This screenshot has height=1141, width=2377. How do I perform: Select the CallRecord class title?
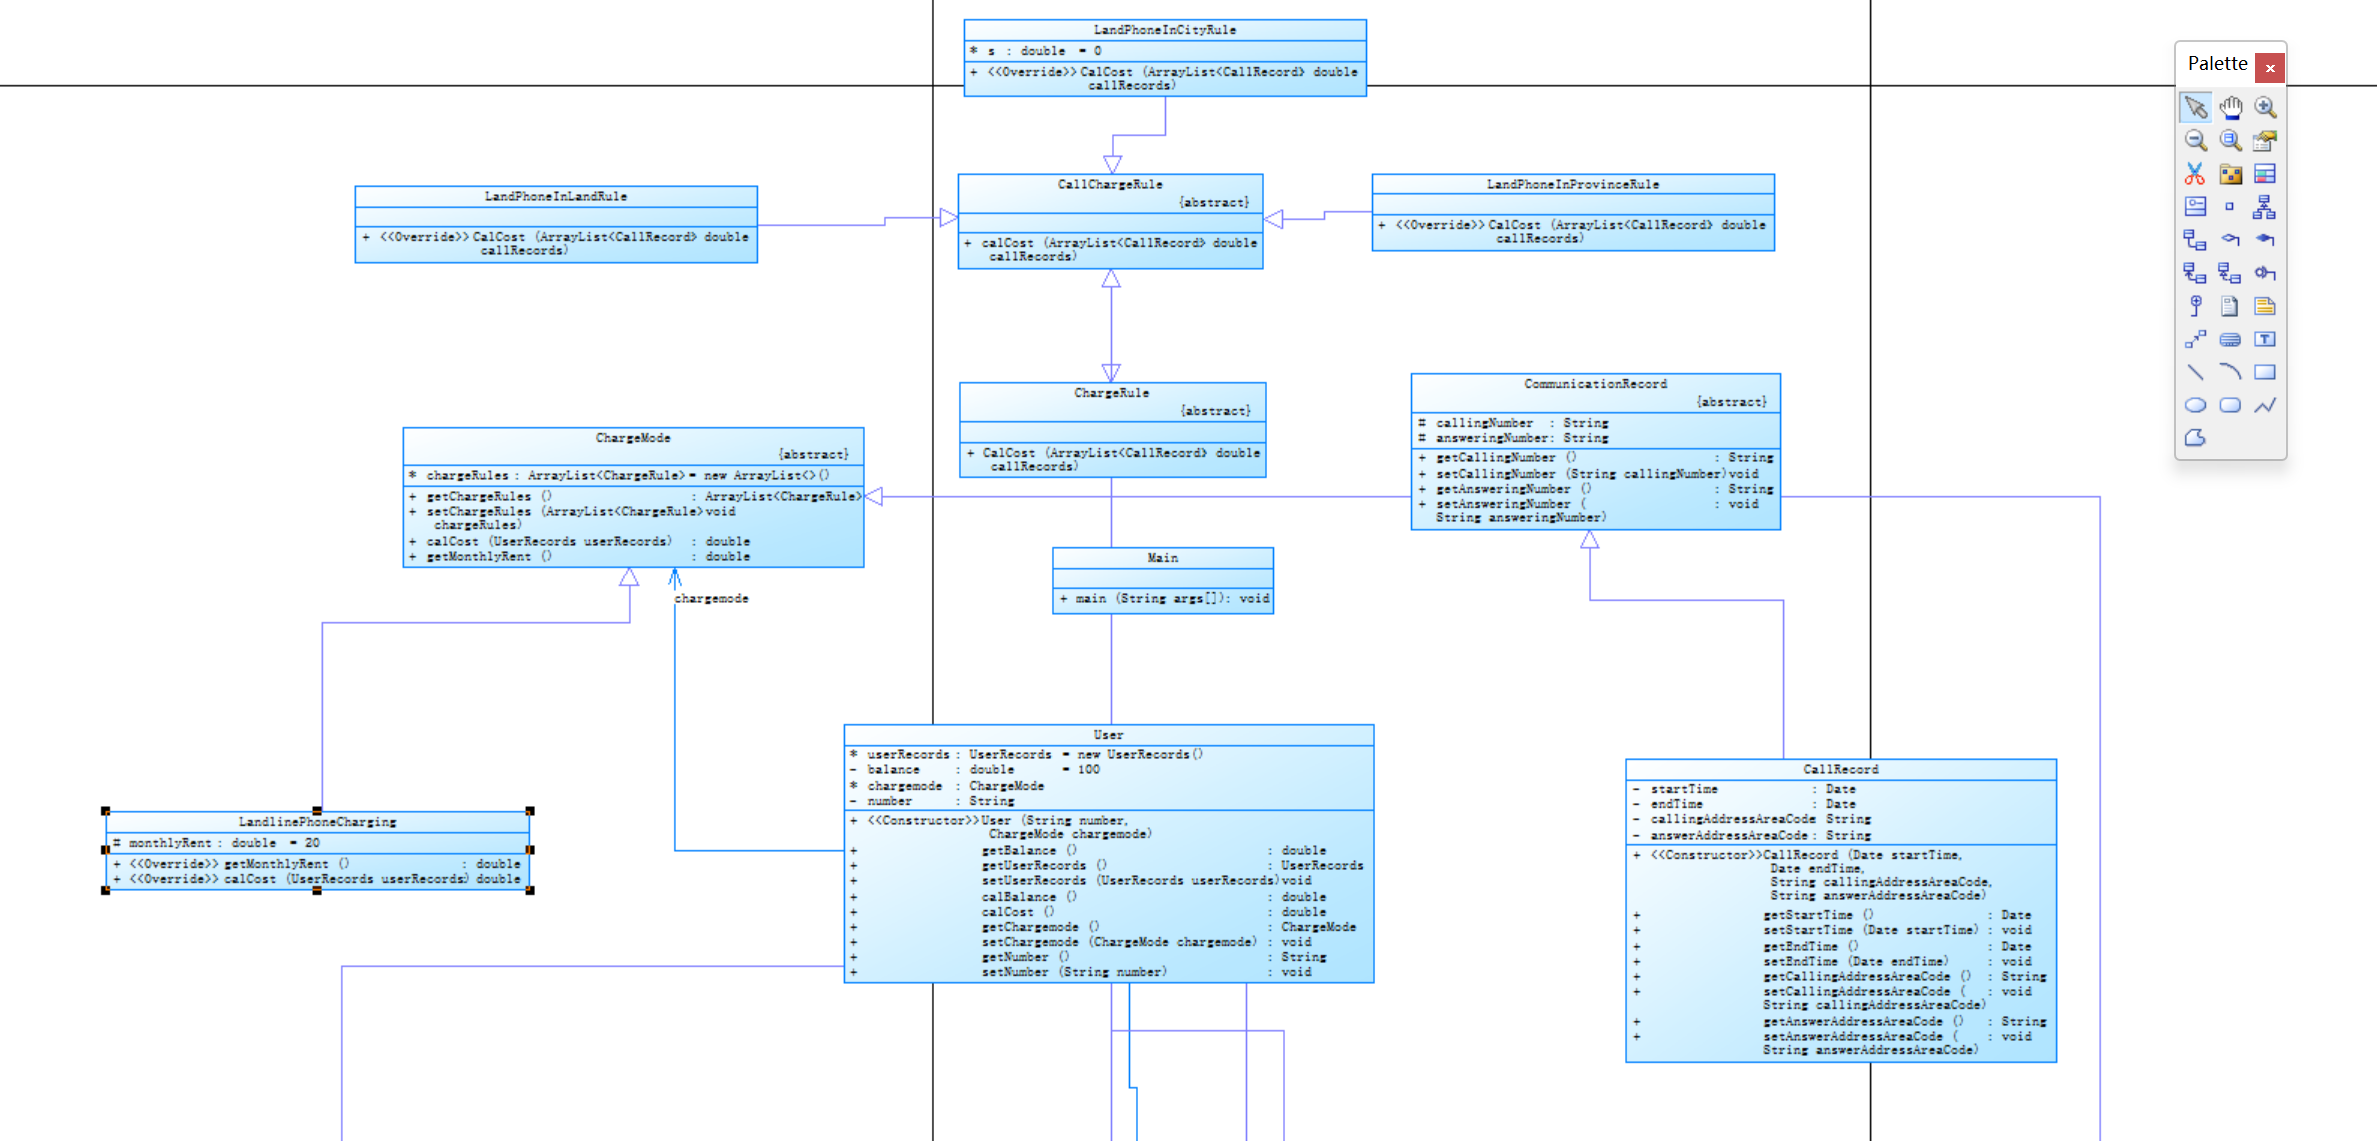pyautogui.click(x=1840, y=769)
